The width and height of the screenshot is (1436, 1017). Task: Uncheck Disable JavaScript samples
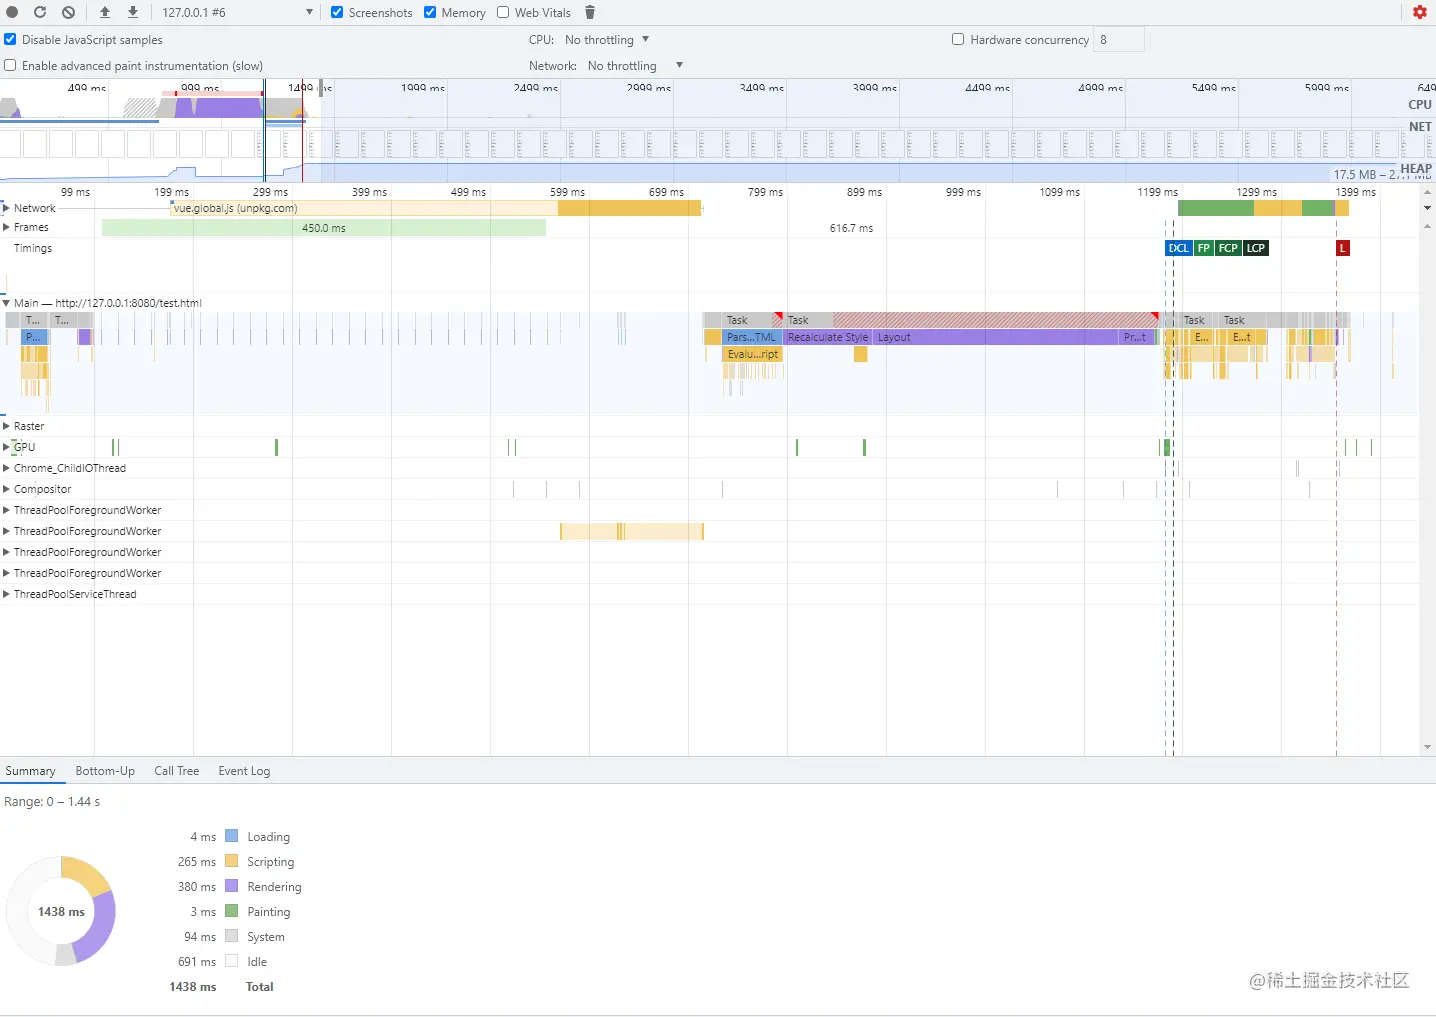10,39
